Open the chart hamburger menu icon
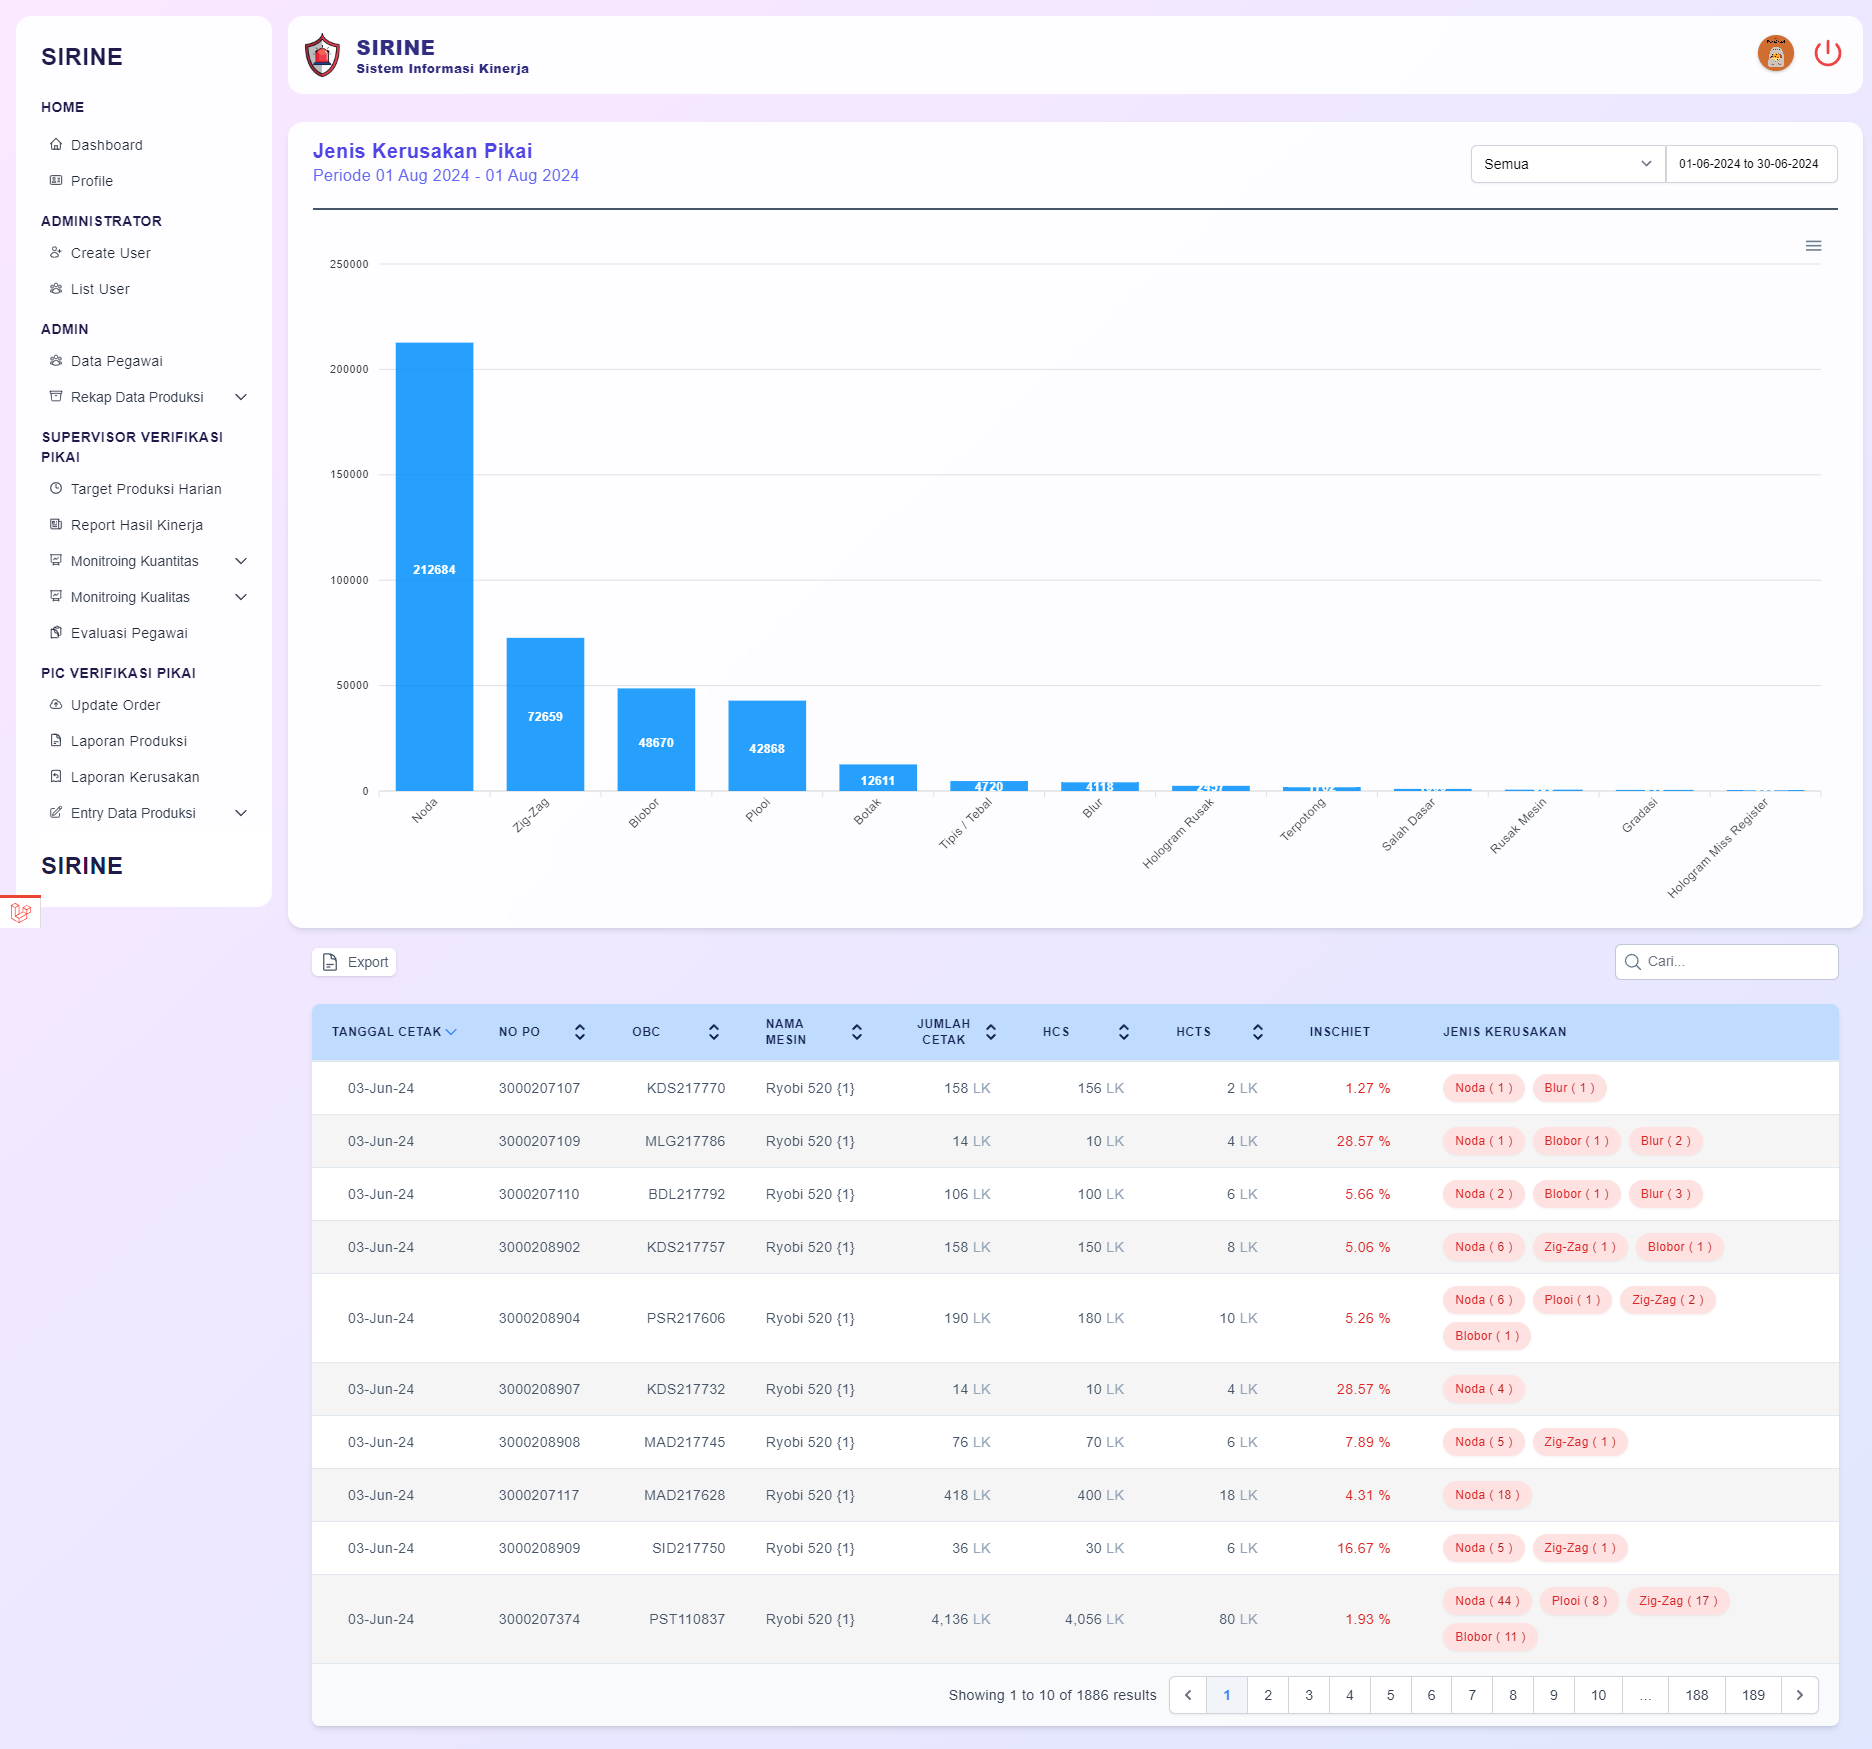Image resolution: width=1872 pixels, height=1749 pixels. [x=1813, y=246]
